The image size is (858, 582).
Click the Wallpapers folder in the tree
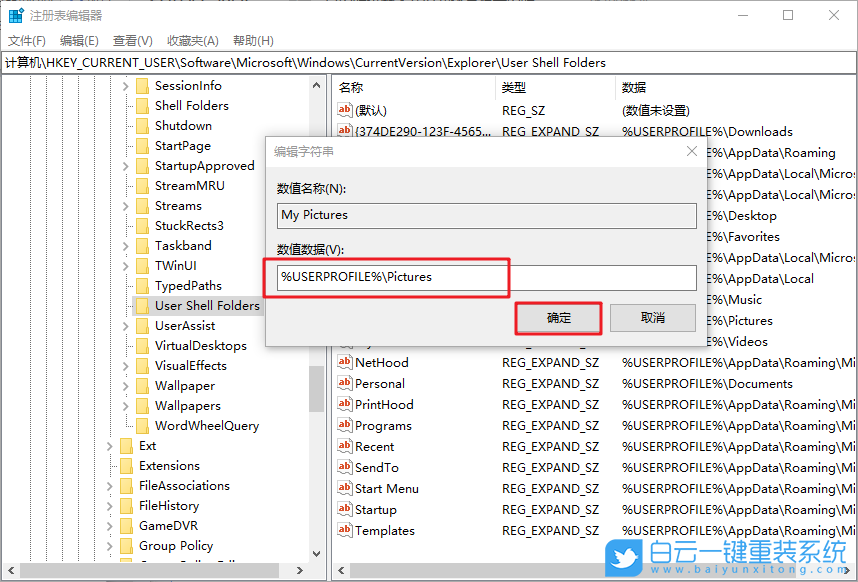point(190,405)
